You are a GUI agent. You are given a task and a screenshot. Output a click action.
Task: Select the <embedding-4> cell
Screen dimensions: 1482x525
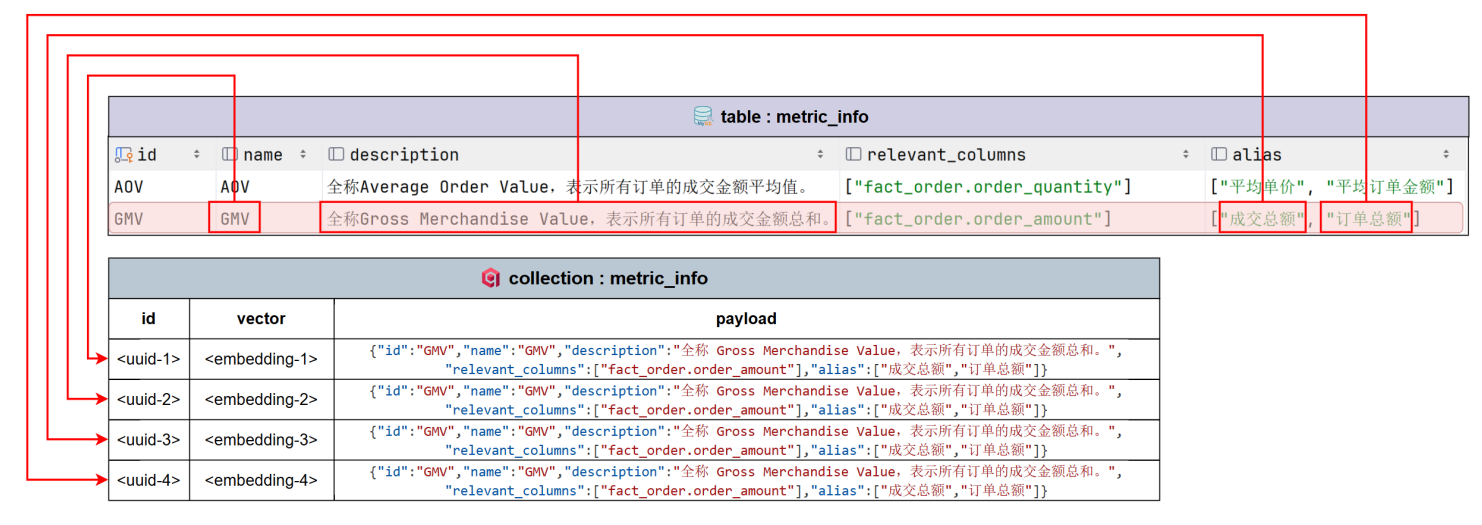click(261, 480)
